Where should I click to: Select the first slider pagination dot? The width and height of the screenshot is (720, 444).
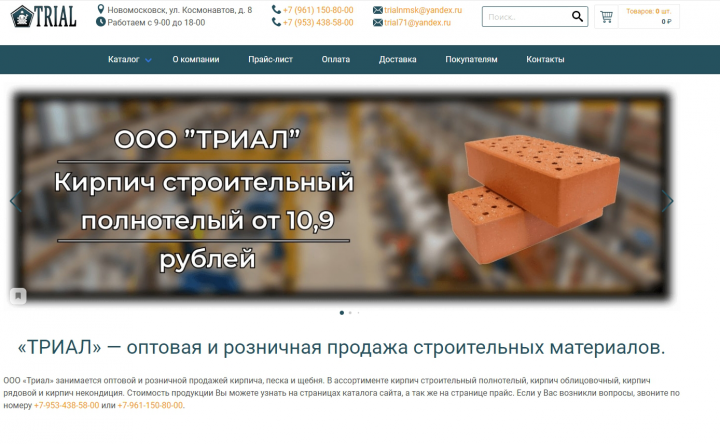pos(342,313)
